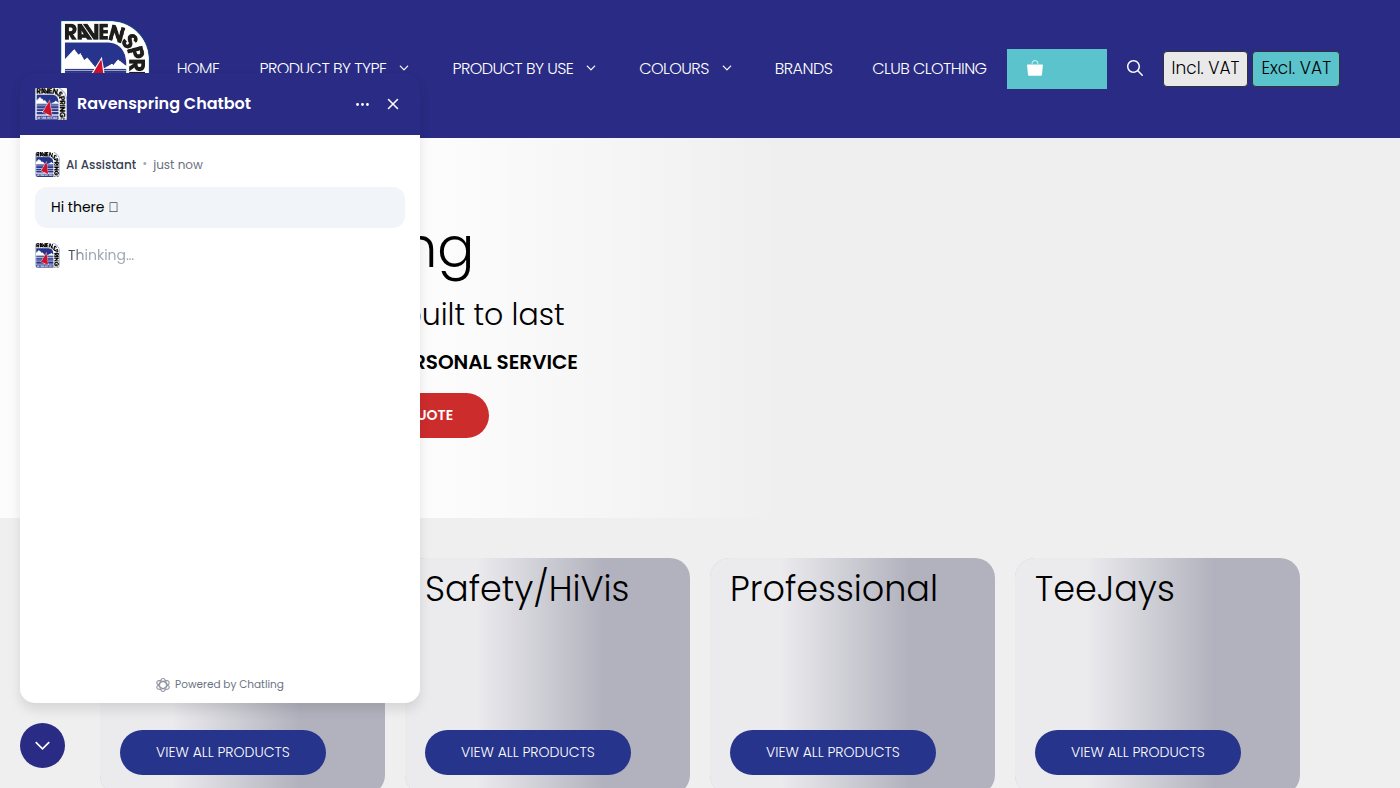The height and width of the screenshot is (788, 1400).
Task: Click the Professional card heading
Action: 834,589
